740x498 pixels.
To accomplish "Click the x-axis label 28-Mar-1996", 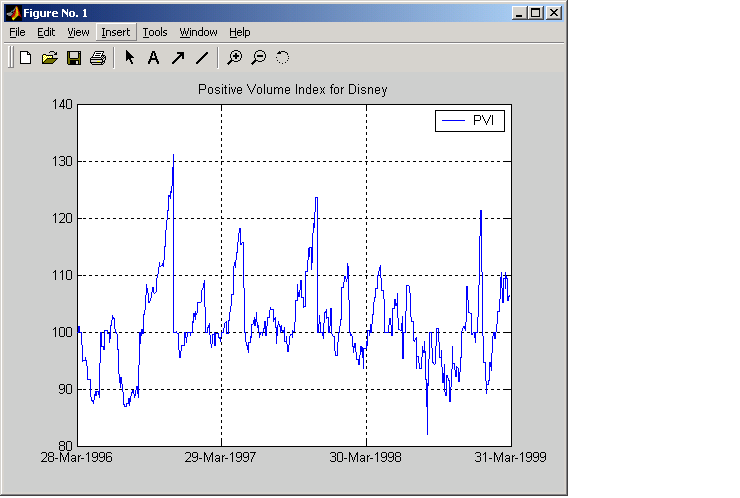I will point(76,457).
